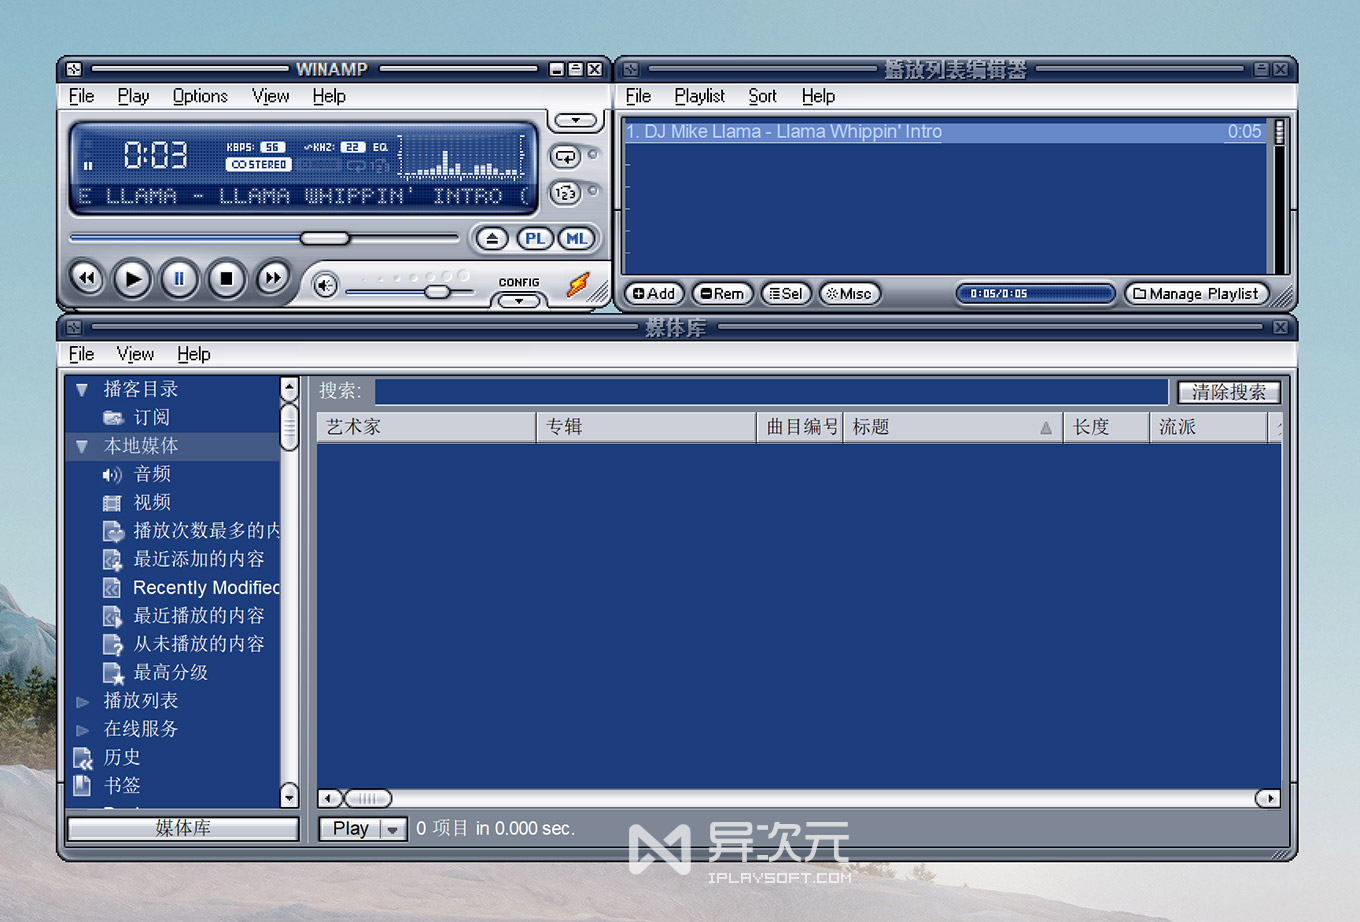Viewport: 1360px width, 922px height.
Task: Open the Options menu in Winamp
Action: click(x=199, y=96)
